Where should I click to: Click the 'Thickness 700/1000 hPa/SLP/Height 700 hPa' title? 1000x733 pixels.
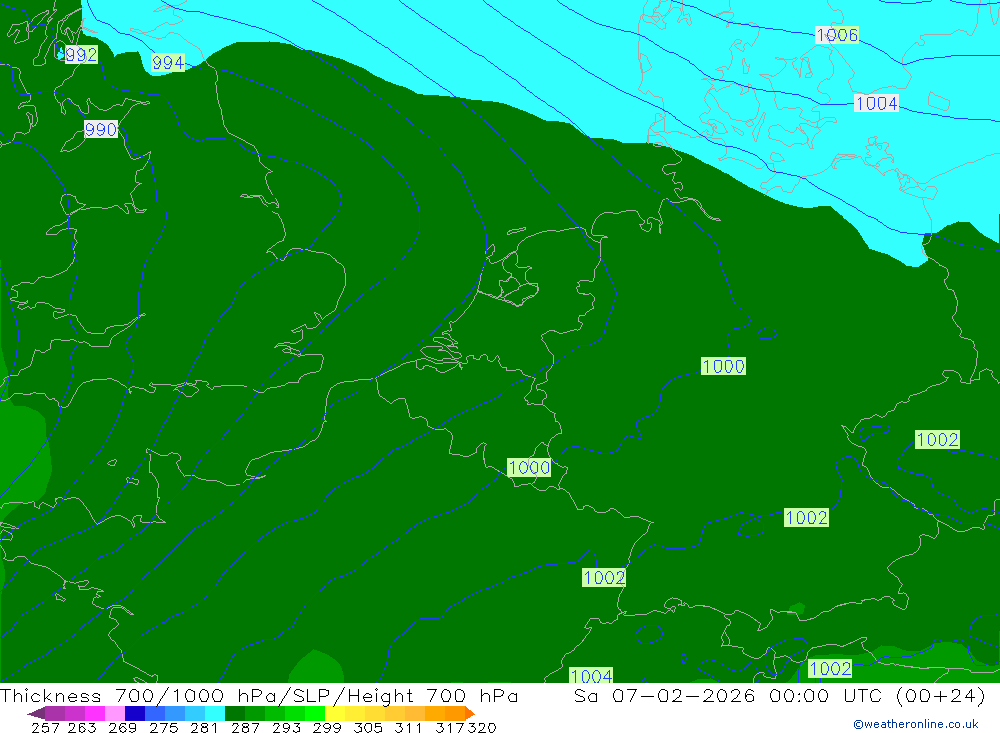click(259, 695)
